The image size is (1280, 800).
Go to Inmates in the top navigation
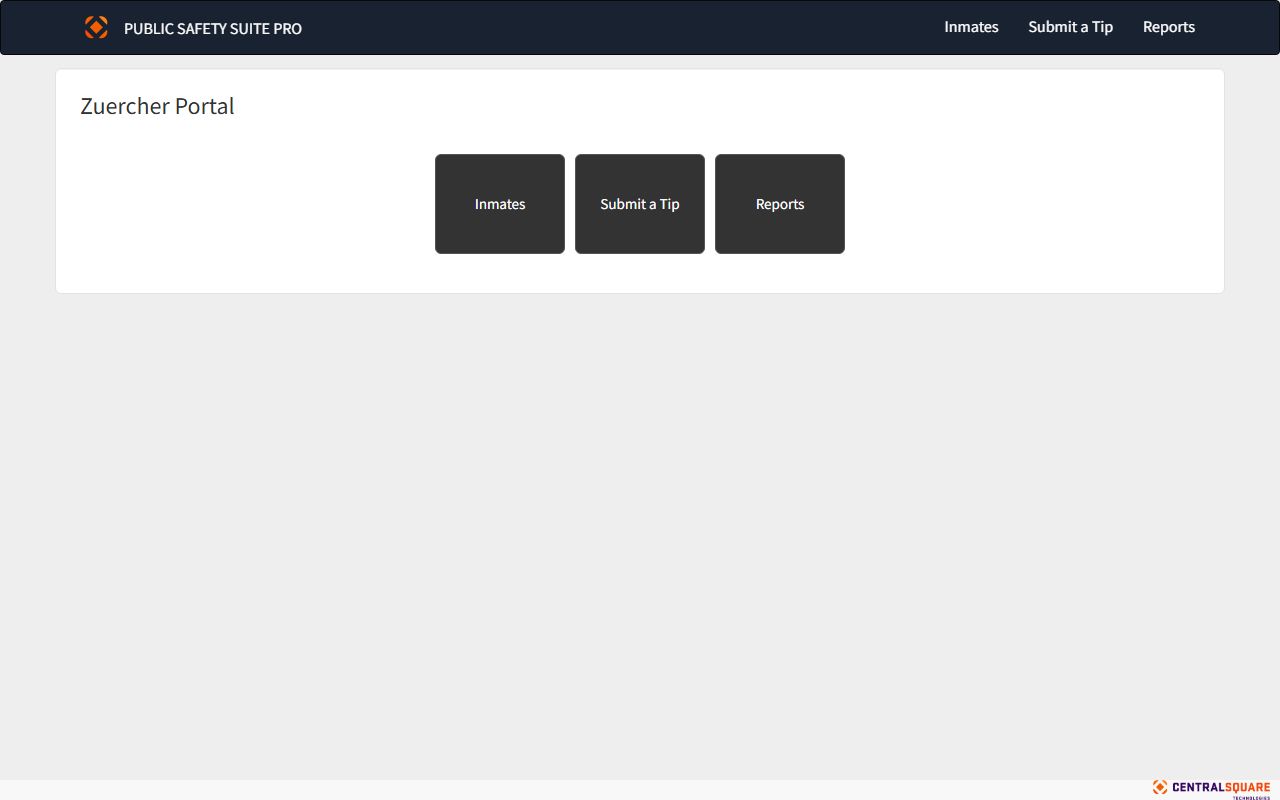tap(971, 27)
